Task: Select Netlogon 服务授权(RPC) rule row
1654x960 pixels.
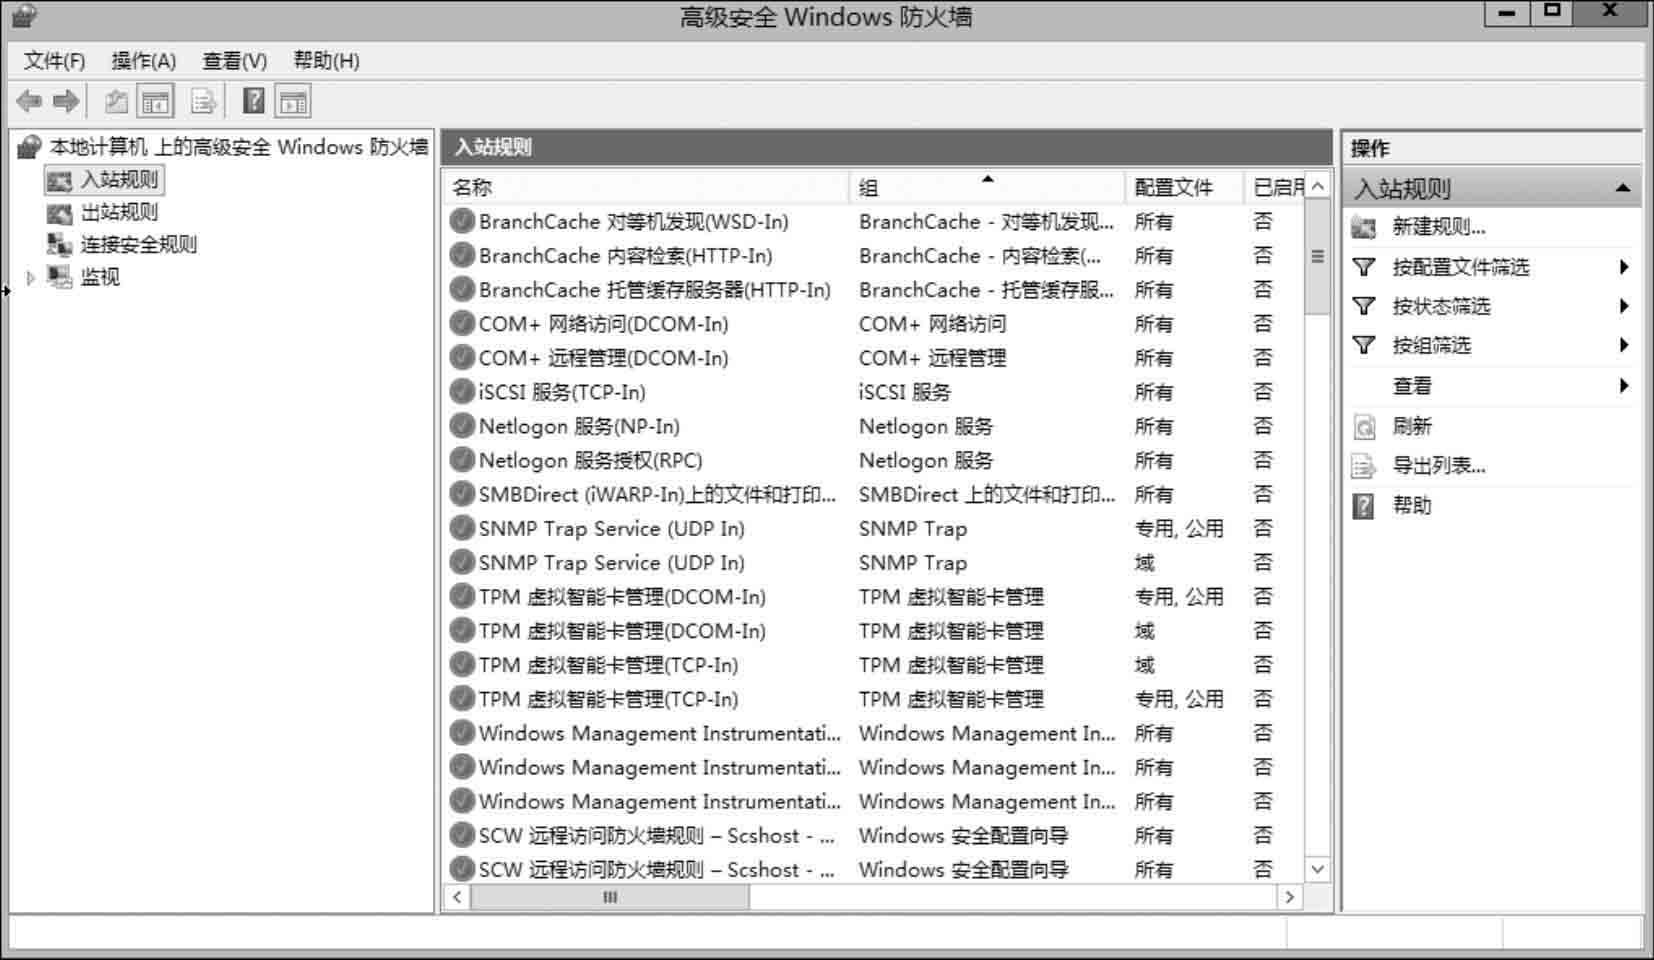Action: click(874, 460)
